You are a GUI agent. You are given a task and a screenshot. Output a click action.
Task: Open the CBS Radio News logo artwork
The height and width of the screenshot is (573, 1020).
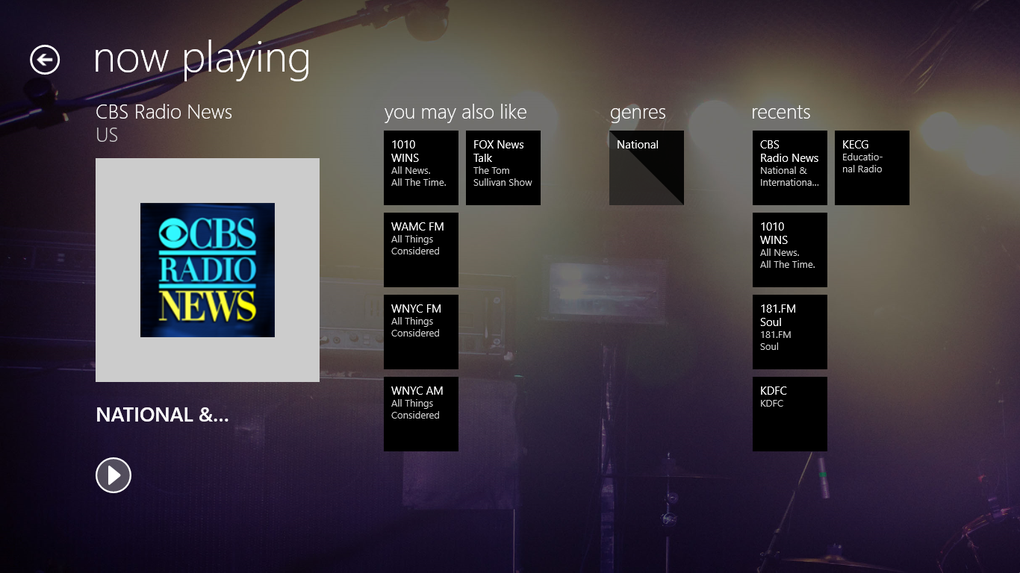click(x=208, y=270)
